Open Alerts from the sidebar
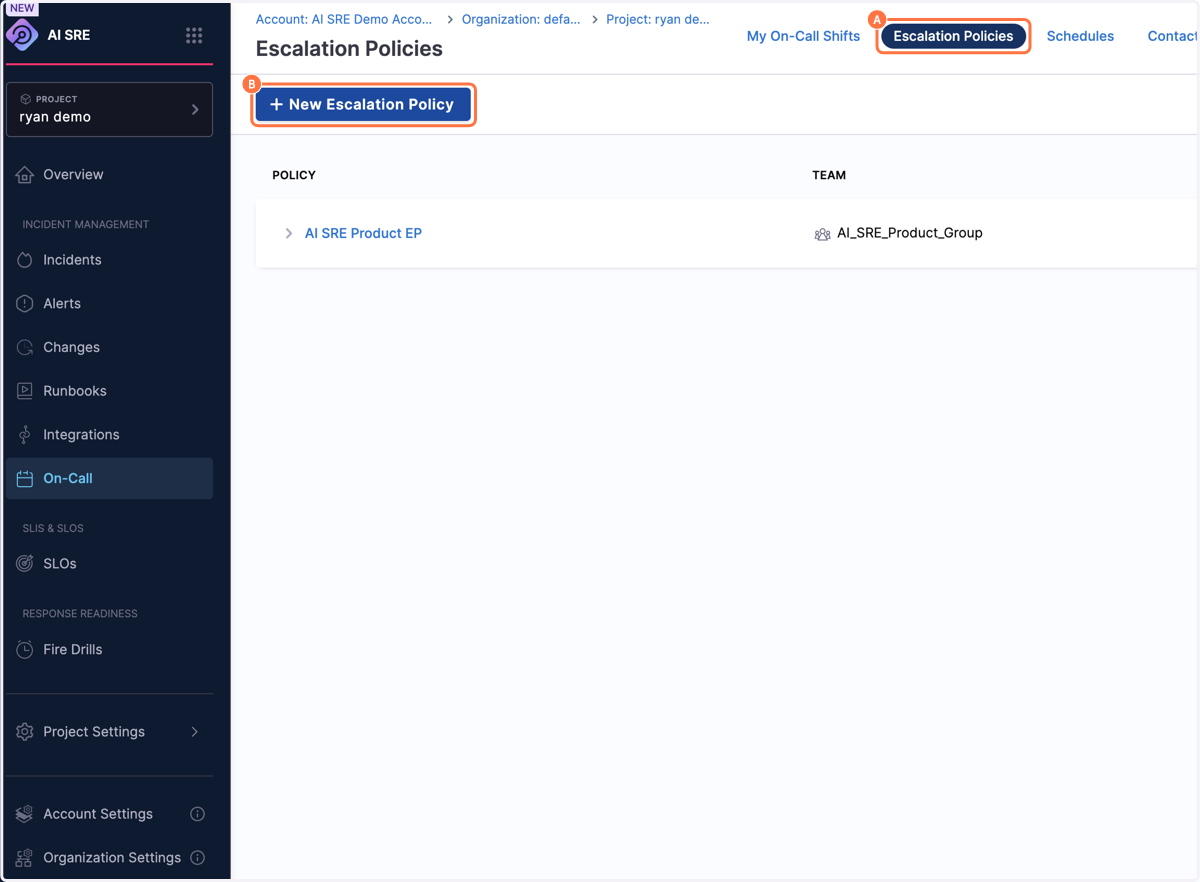The image size is (1200, 882). (62, 303)
